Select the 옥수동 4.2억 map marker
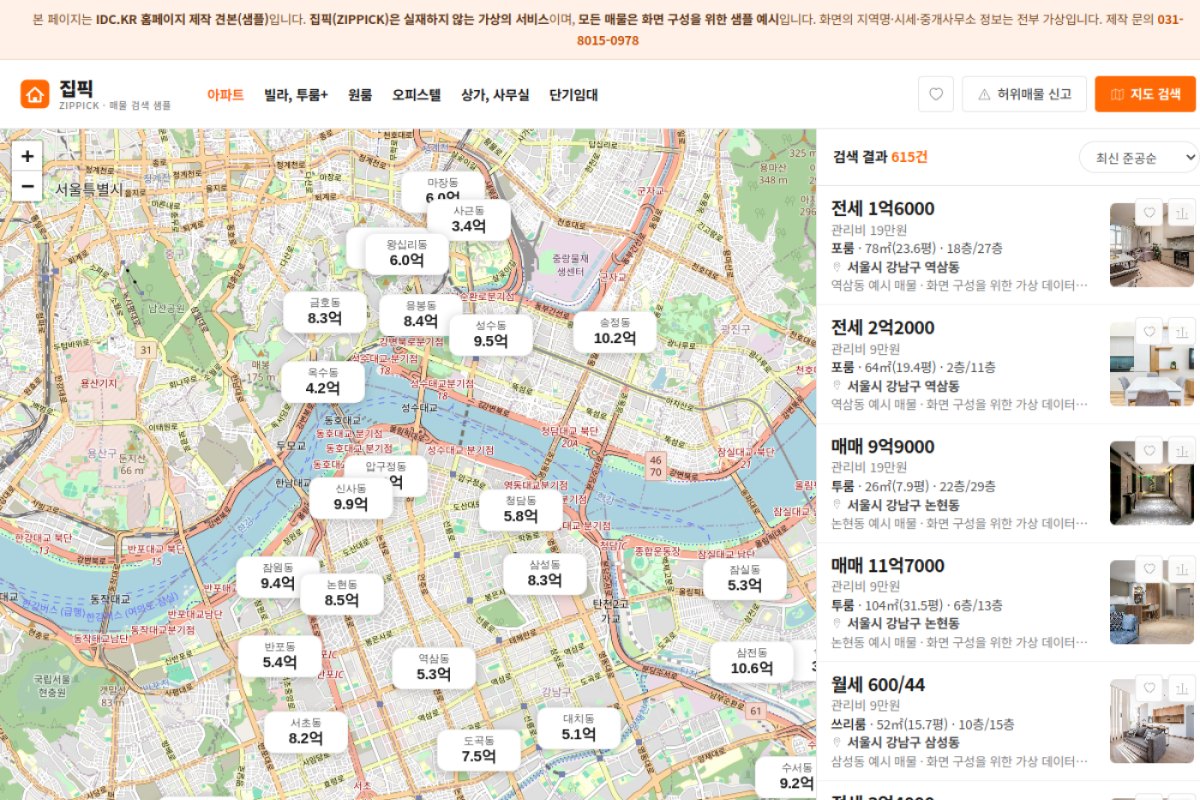 [323, 381]
